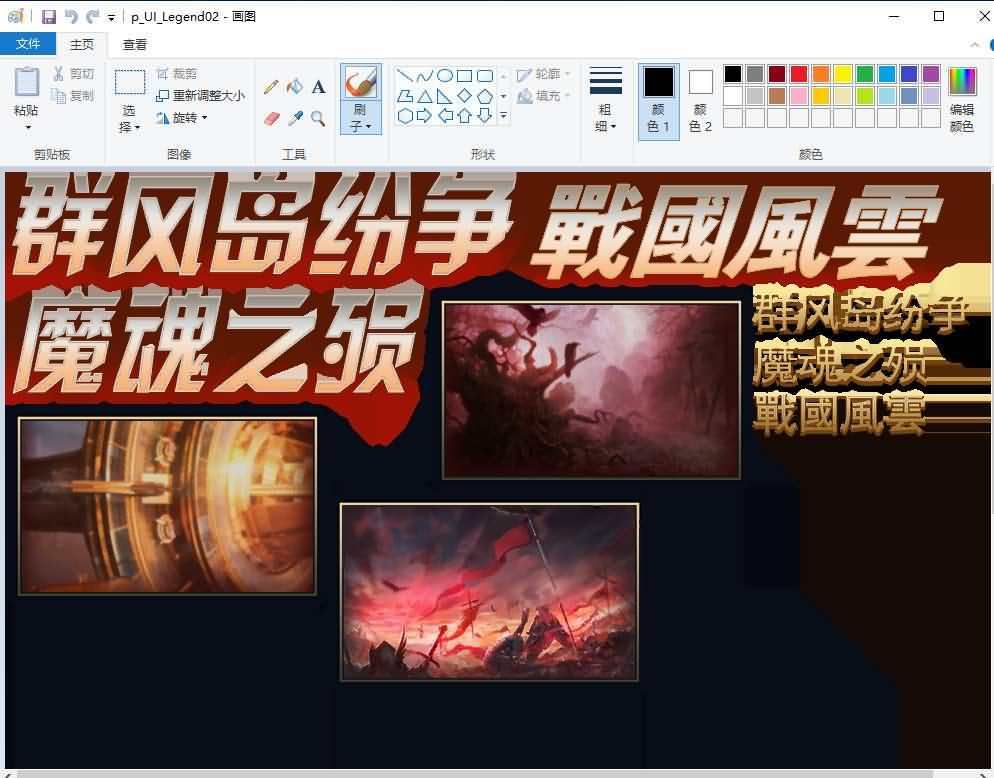Open the 文件 file menu
The height and width of the screenshot is (778, 994).
pos(28,44)
